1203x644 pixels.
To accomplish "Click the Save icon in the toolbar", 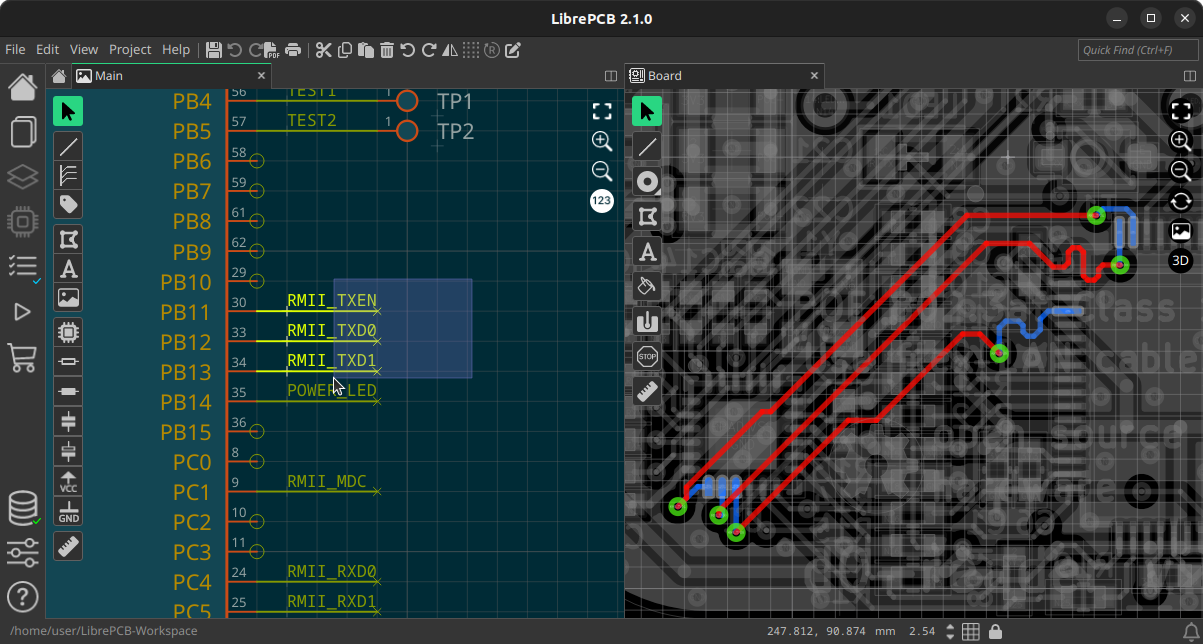I will tap(214, 49).
